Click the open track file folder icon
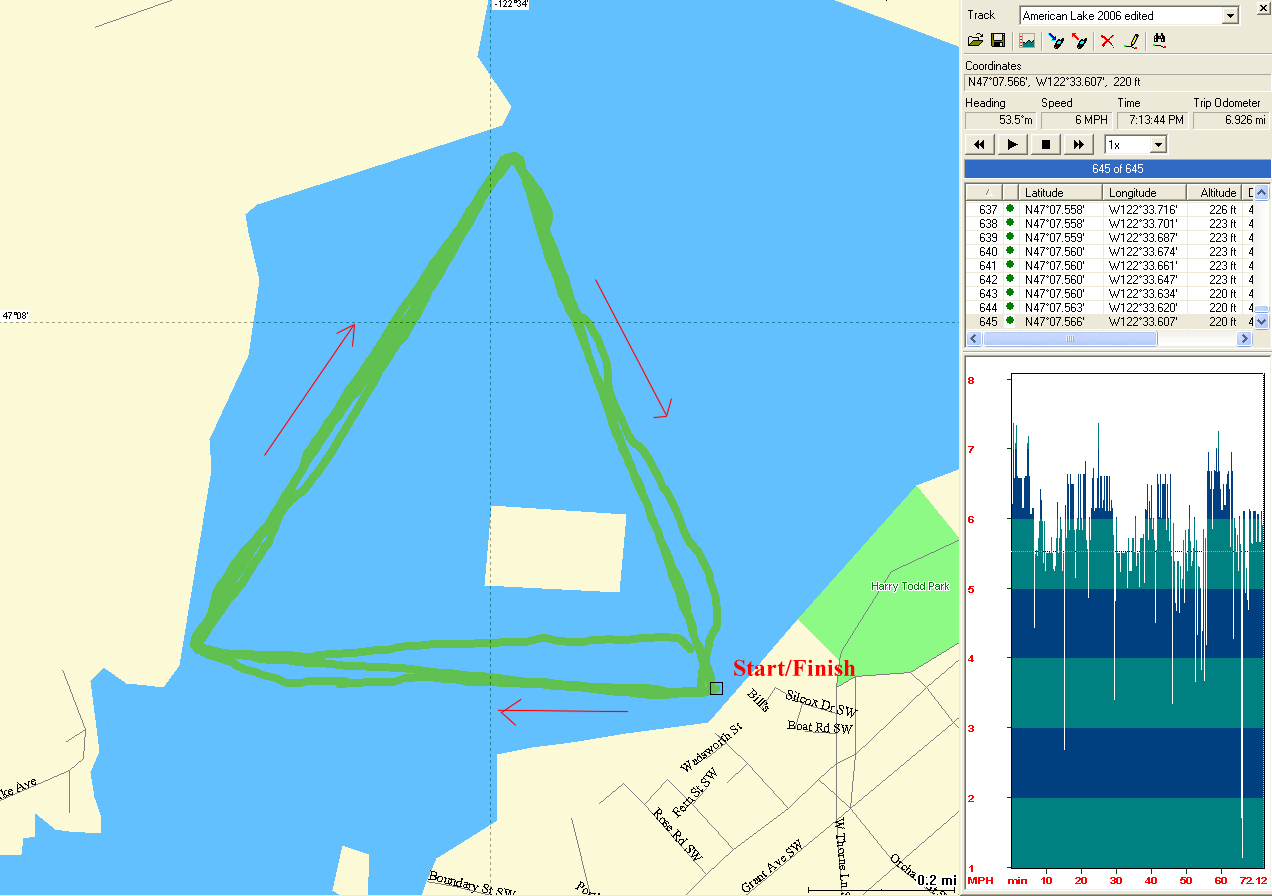Image resolution: width=1272 pixels, height=896 pixels. tap(976, 41)
